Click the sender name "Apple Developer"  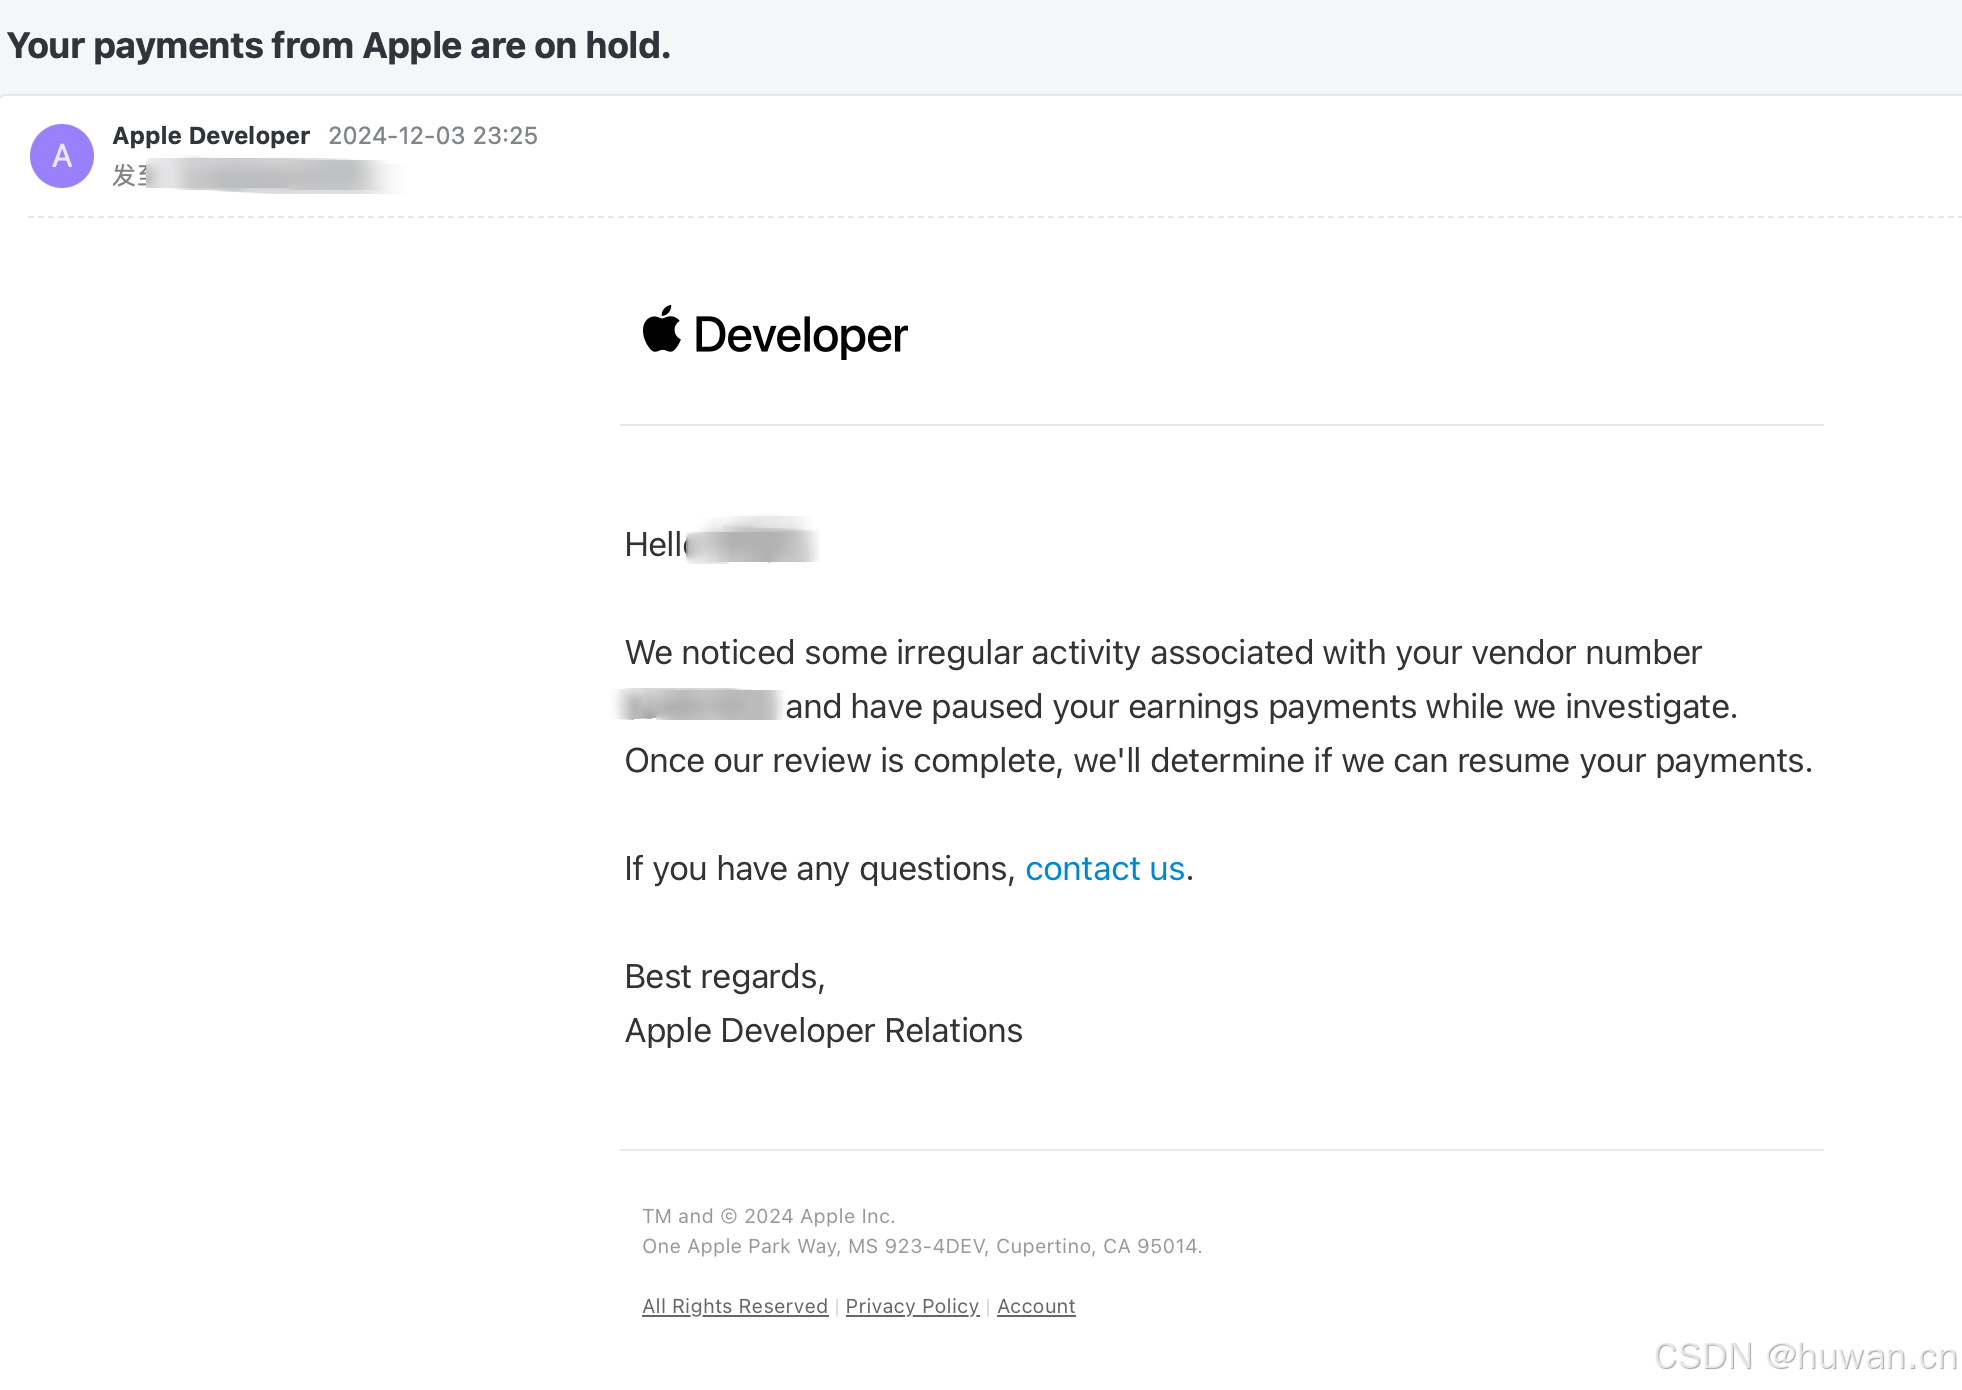(211, 135)
